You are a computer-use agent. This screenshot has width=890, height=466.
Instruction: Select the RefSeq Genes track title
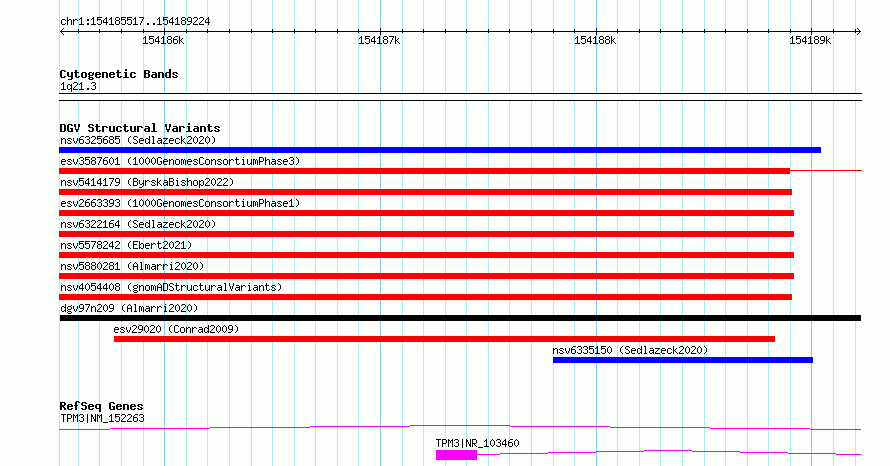click(x=101, y=406)
